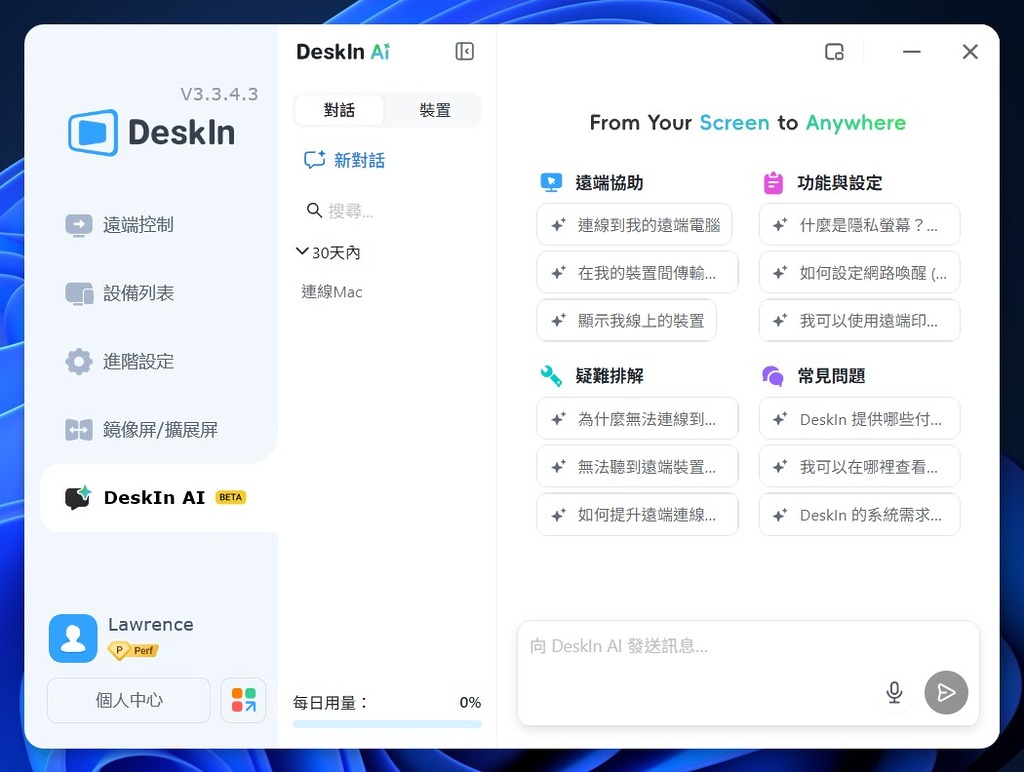The height and width of the screenshot is (772, 1024).
Task: Open the 連線Mac conversation
Action: pyautogui.click(x=331, y=292)
